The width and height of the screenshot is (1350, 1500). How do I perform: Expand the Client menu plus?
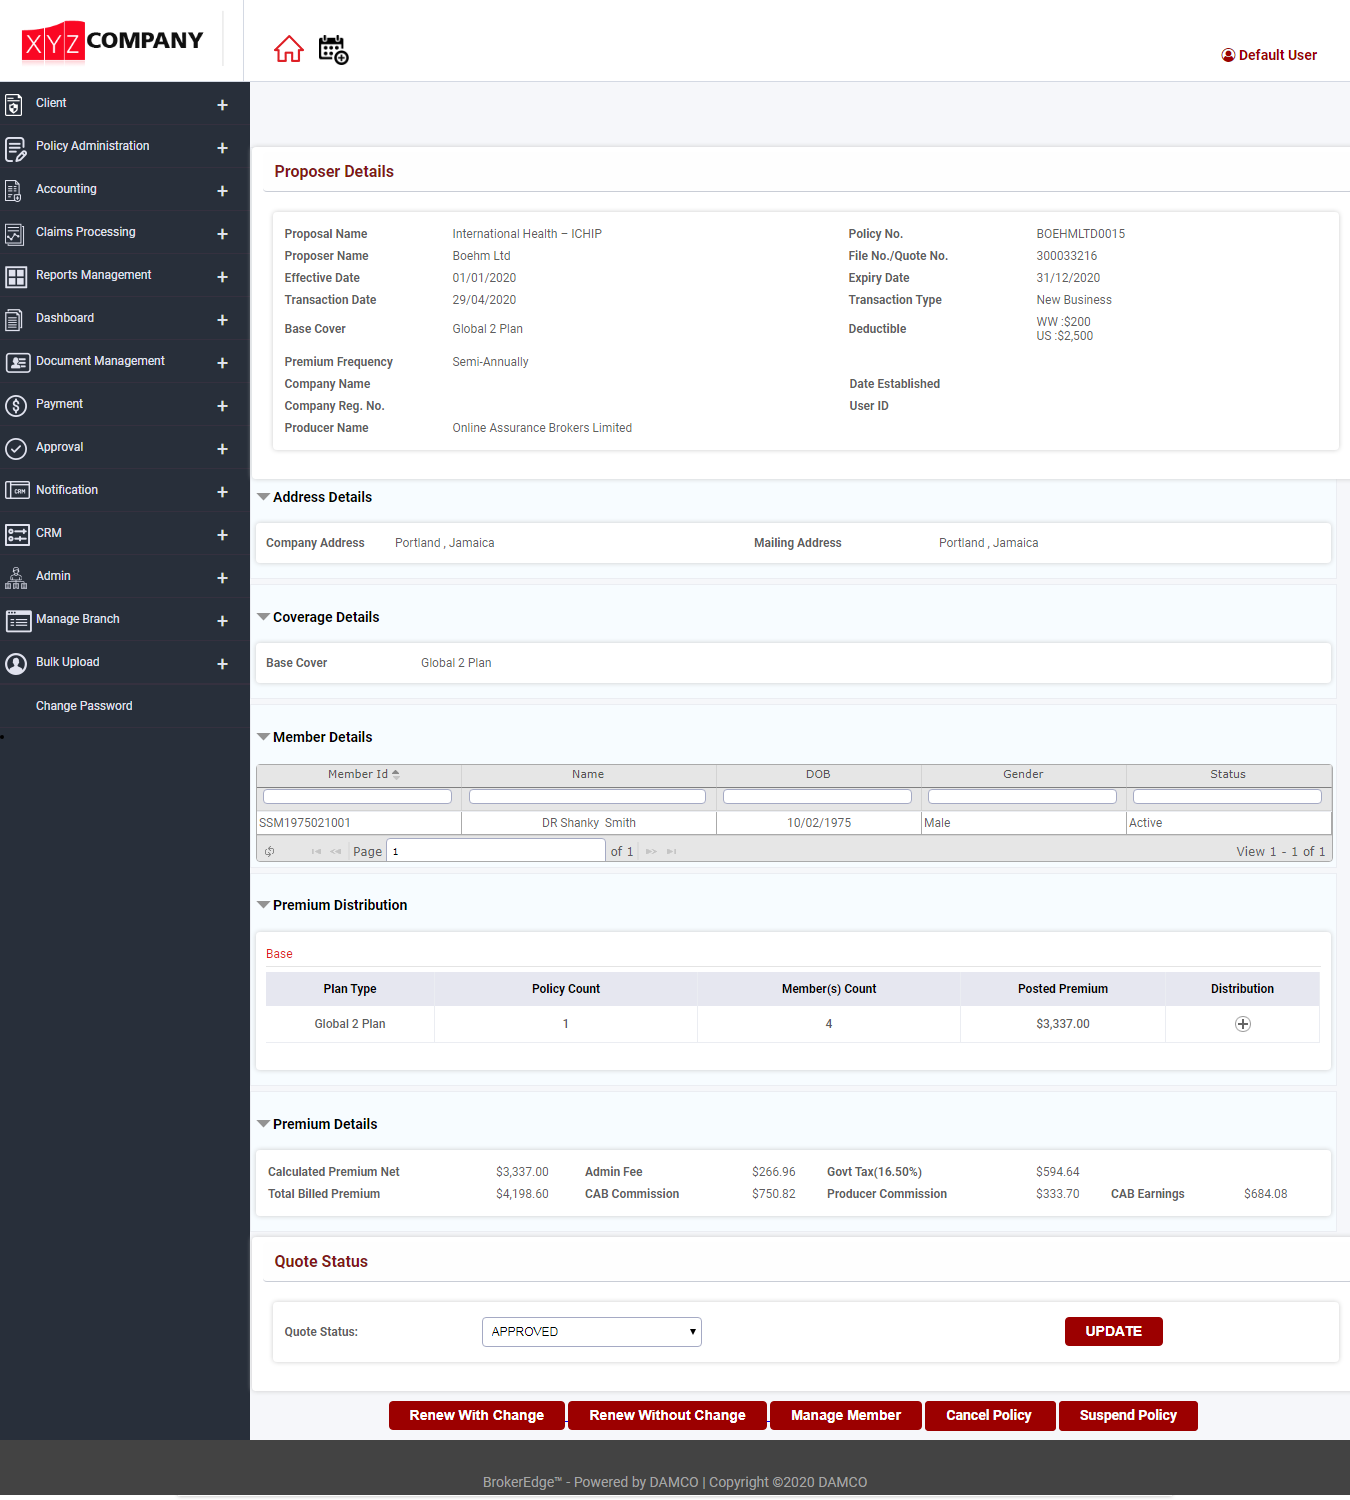click(x=222, y=105)
